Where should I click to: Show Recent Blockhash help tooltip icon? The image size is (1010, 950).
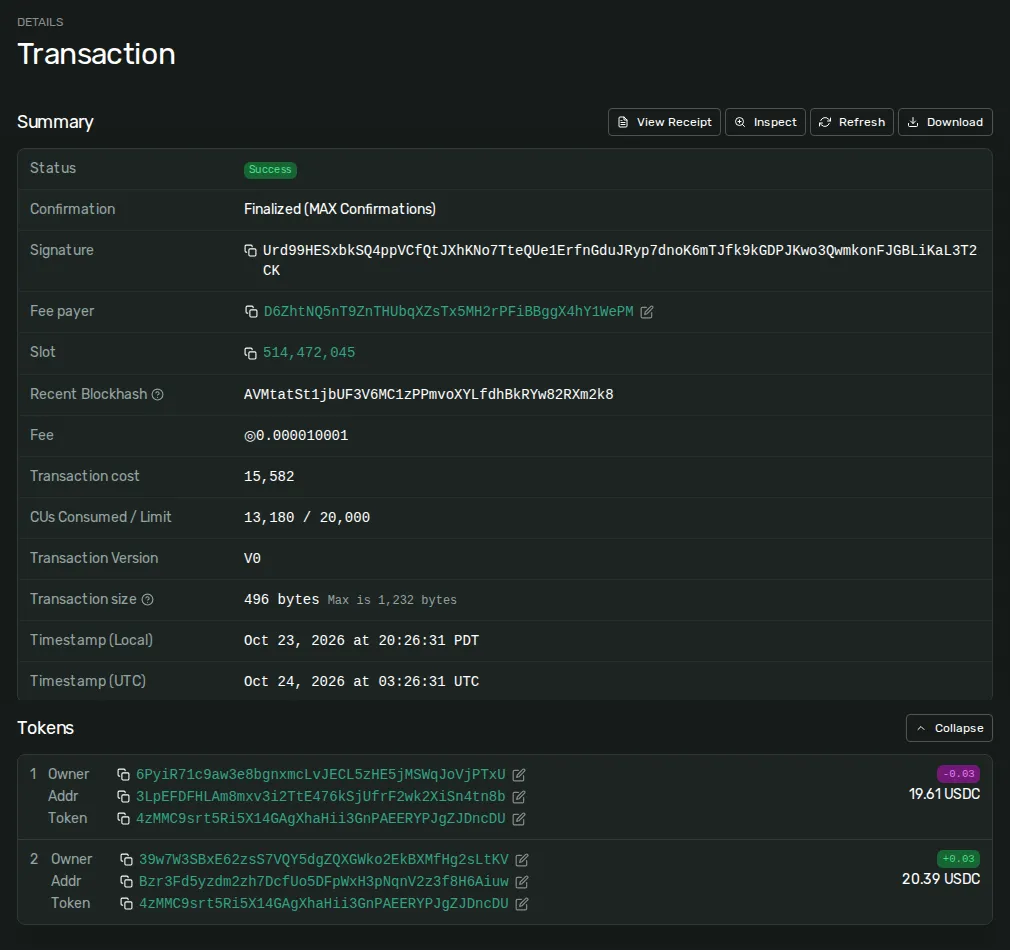pos(157,394)
